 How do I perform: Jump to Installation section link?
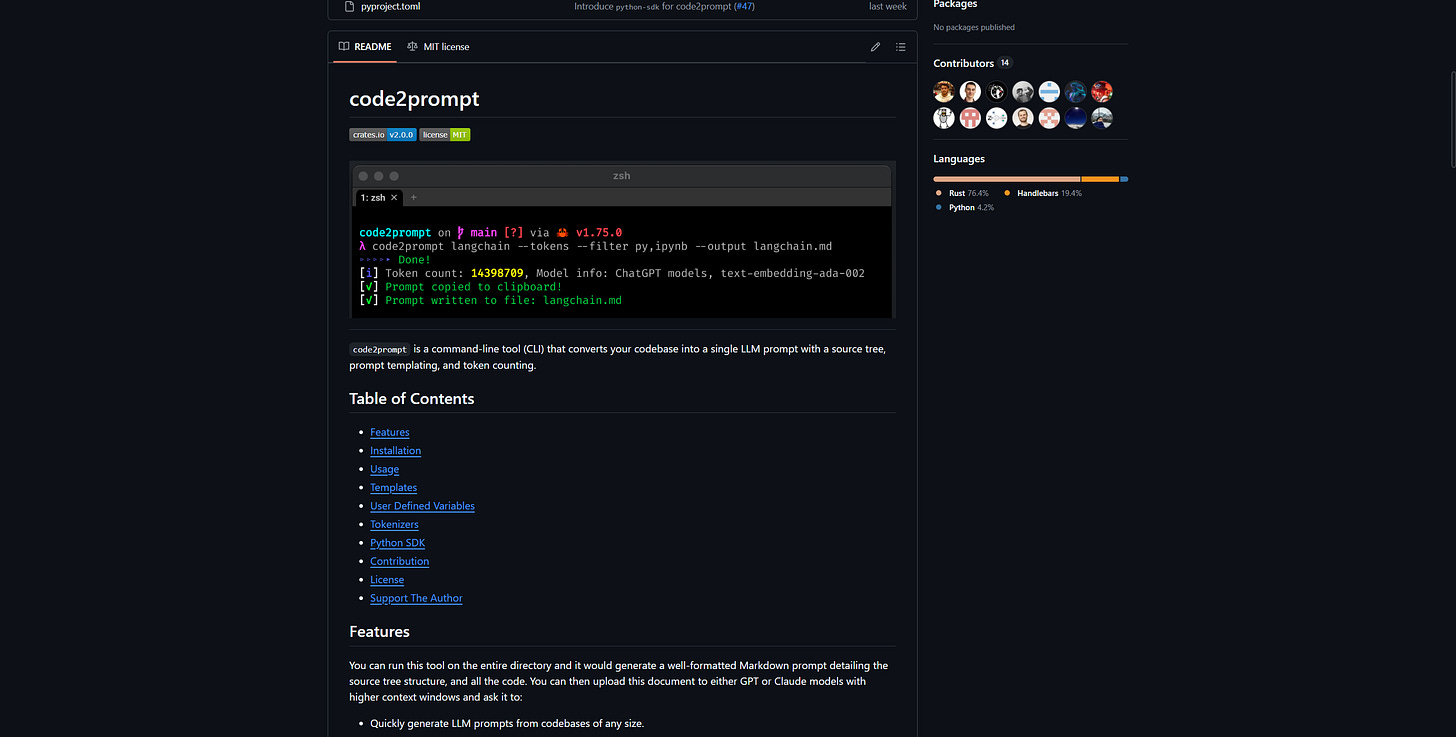[x=396, y=451]
